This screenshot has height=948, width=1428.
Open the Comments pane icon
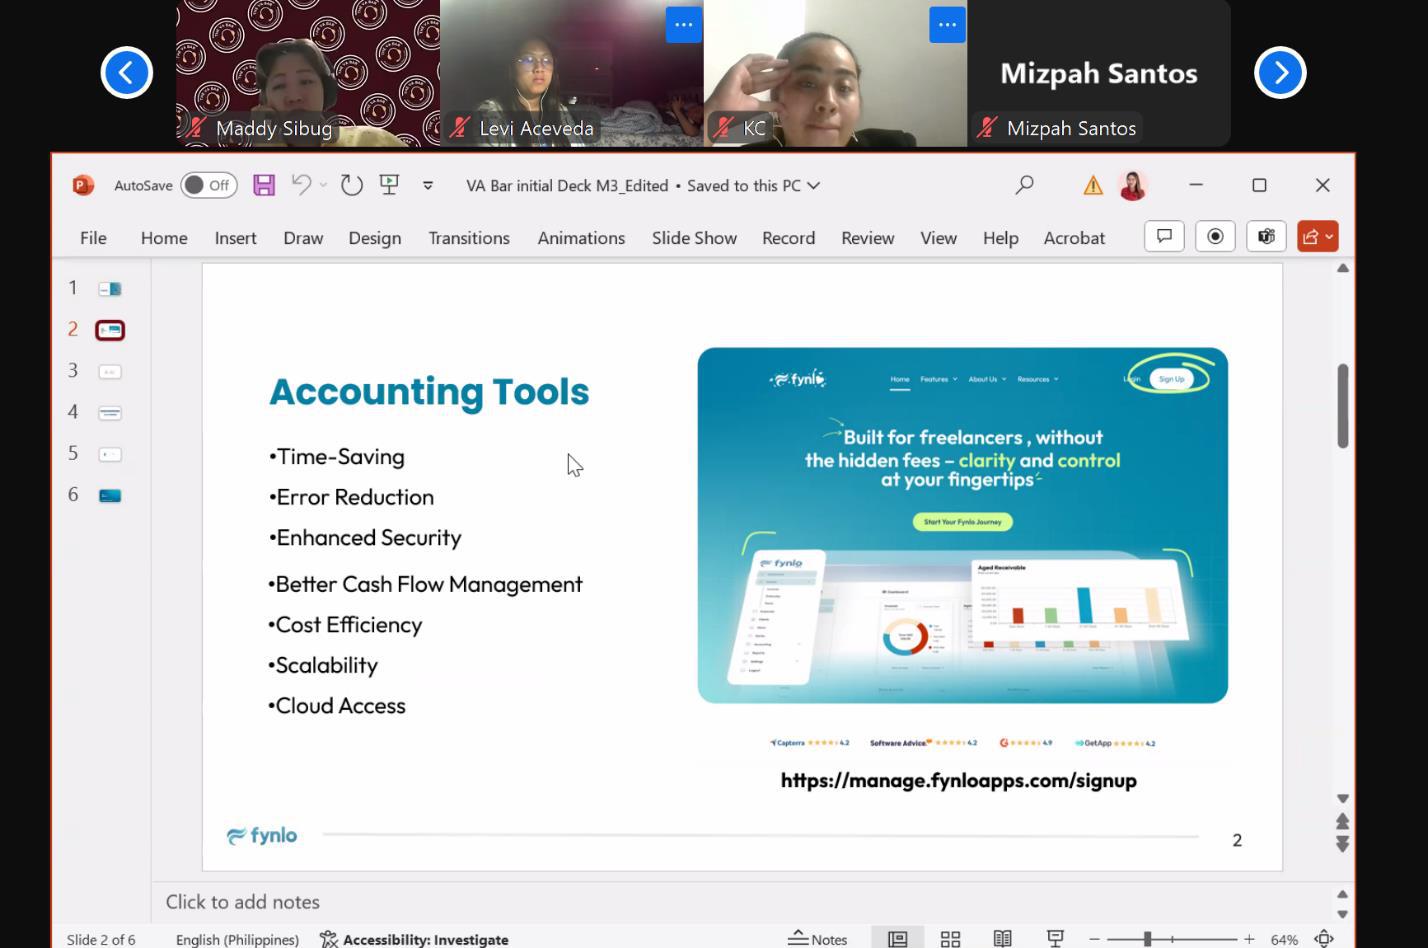click(1164, 237)
